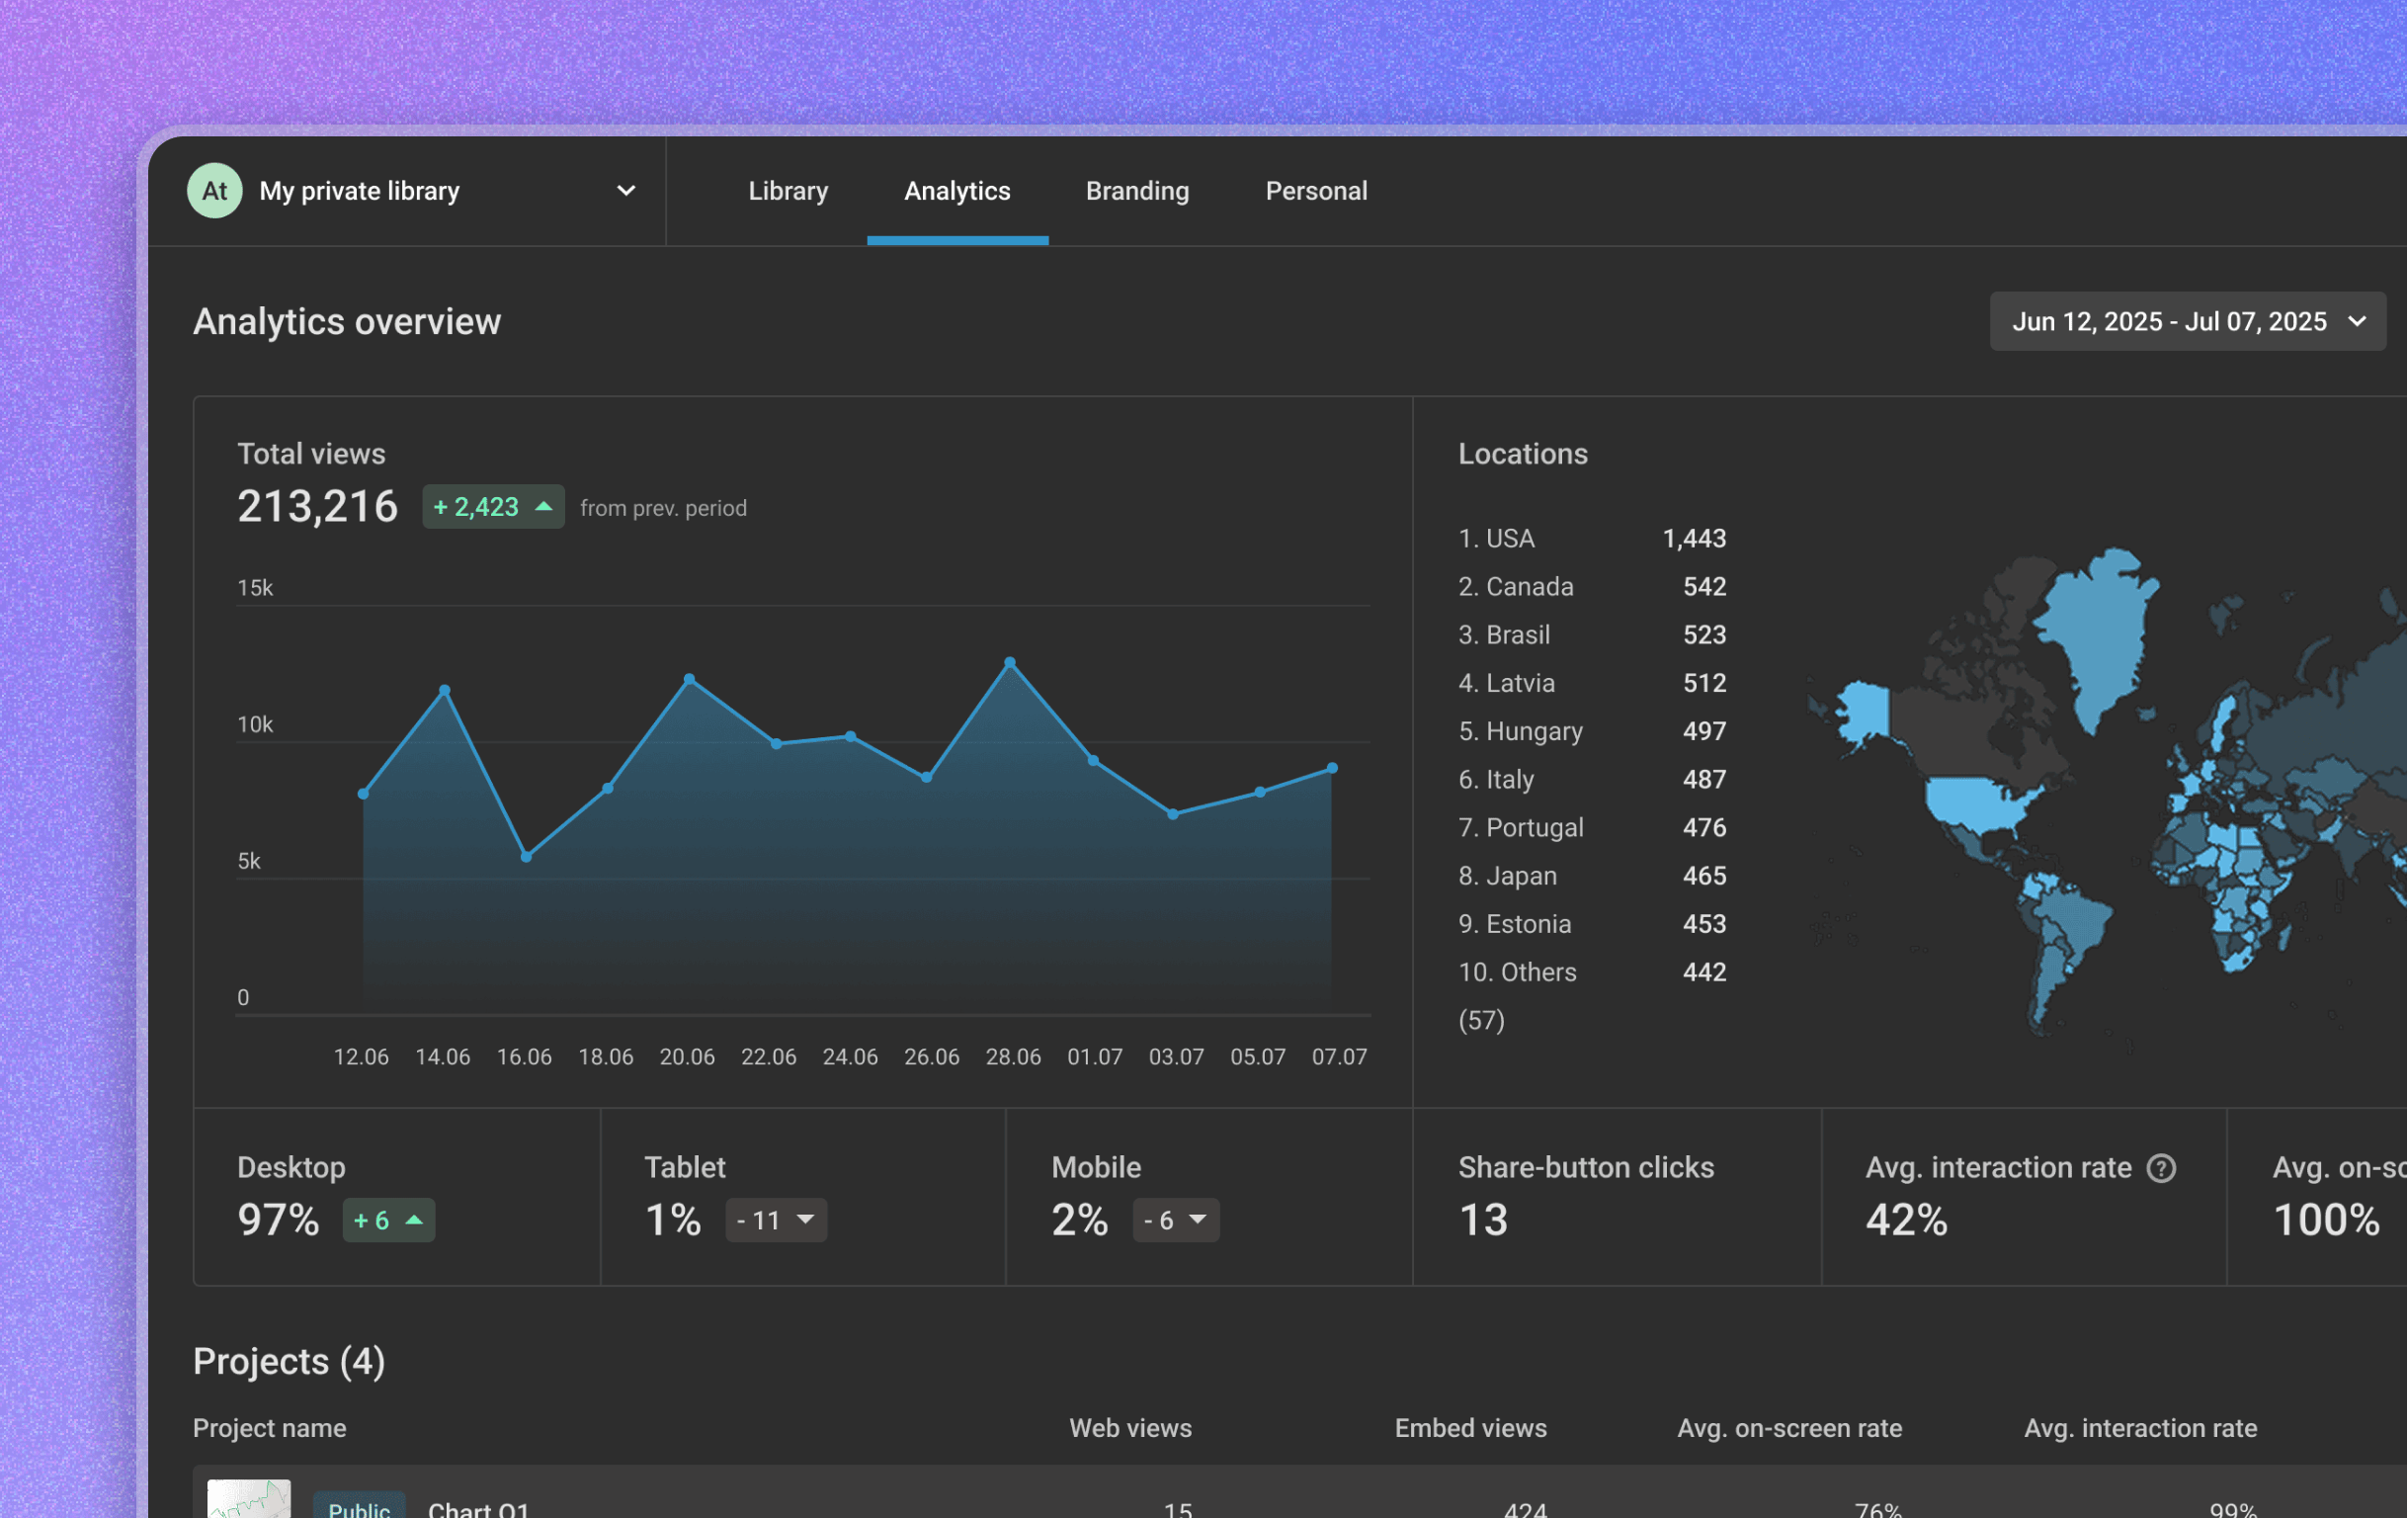The height and width of the screenshot is (1518, 2408).
Task: Open the My private library dropdown chevron
Action: (626, 190)
